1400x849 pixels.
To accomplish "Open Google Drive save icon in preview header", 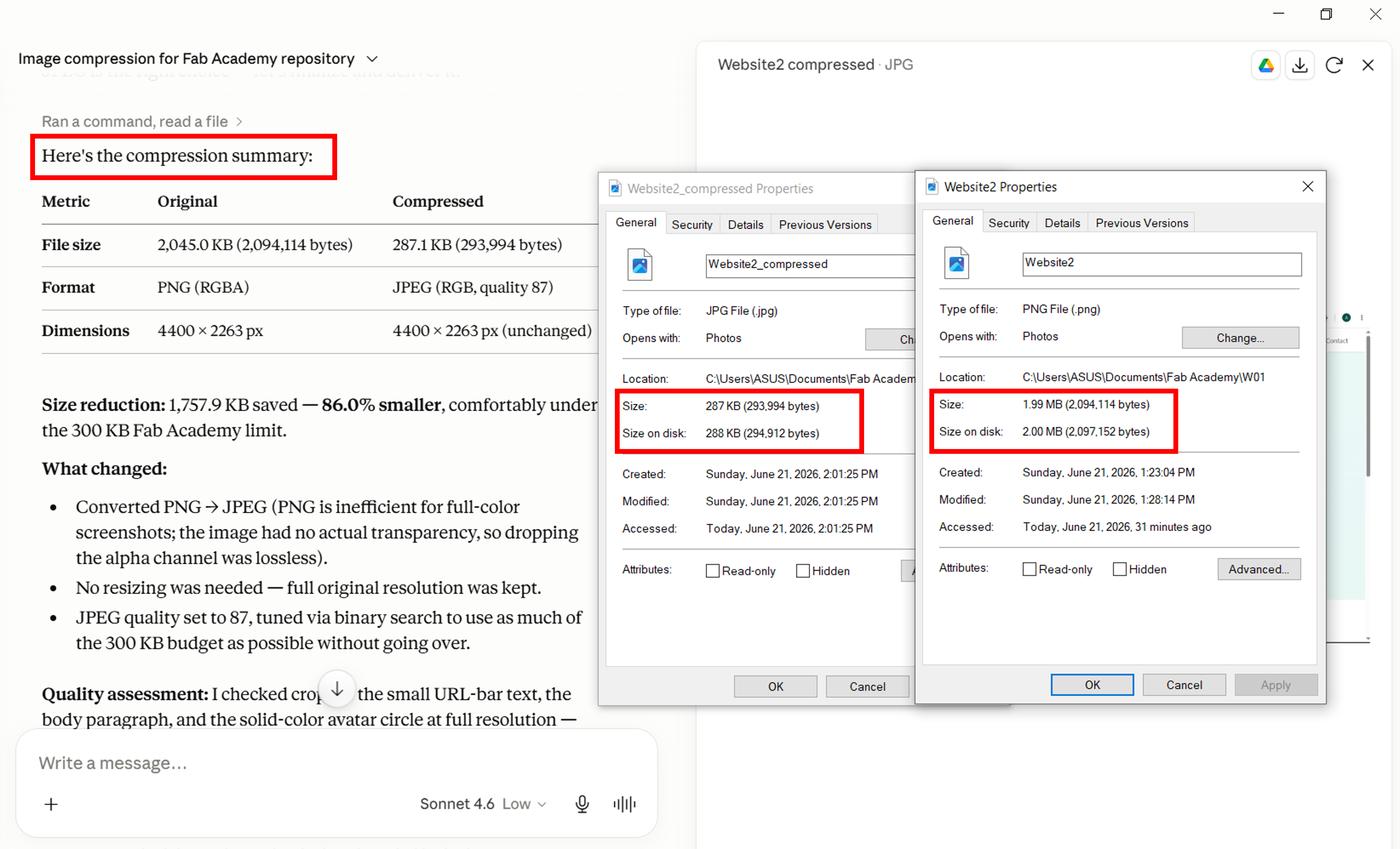I will [x=1266, y=65].
